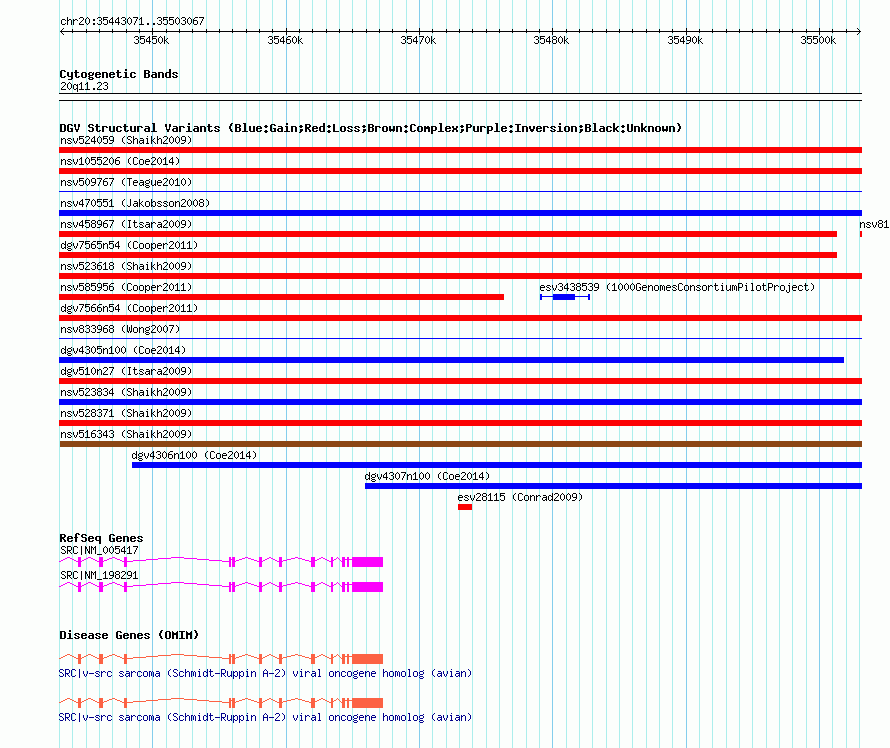Select the dgv7566n54 (Cooper2011) red bar
The height and width of the screenshot is (748, 890).
460,318
